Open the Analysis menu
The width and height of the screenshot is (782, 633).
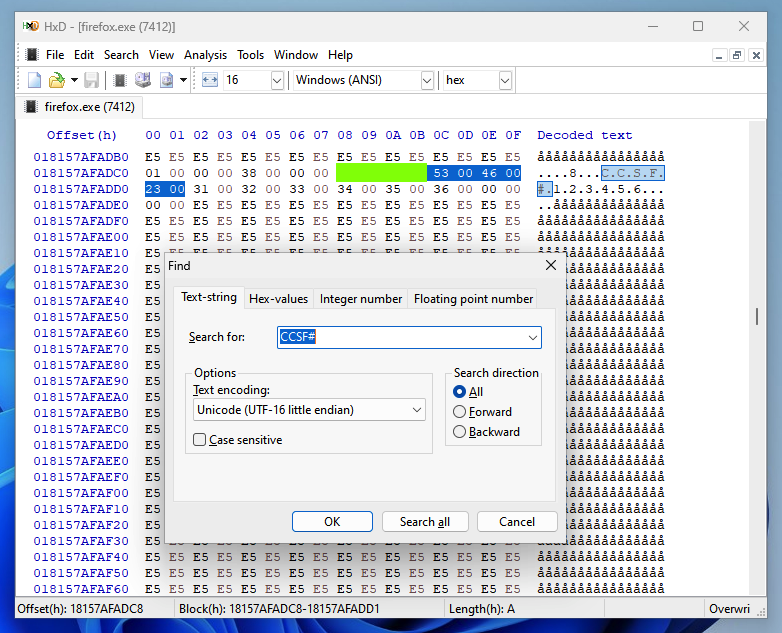click(205, 55)
